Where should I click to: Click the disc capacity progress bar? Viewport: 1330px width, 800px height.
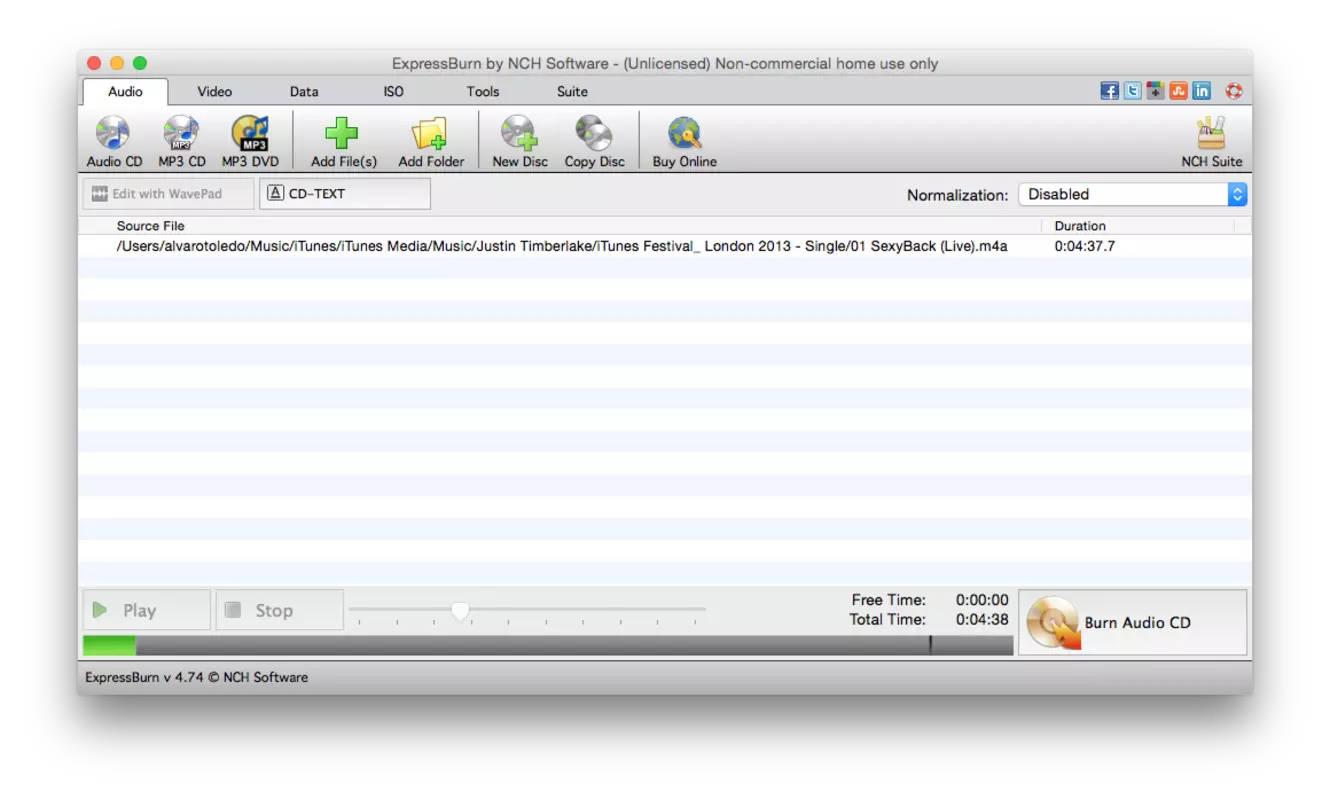click(548, 646)
